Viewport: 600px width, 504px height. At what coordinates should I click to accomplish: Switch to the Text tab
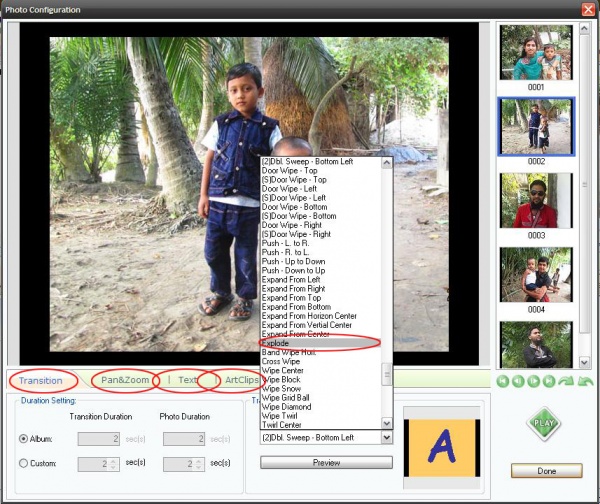tap(187, 380)
